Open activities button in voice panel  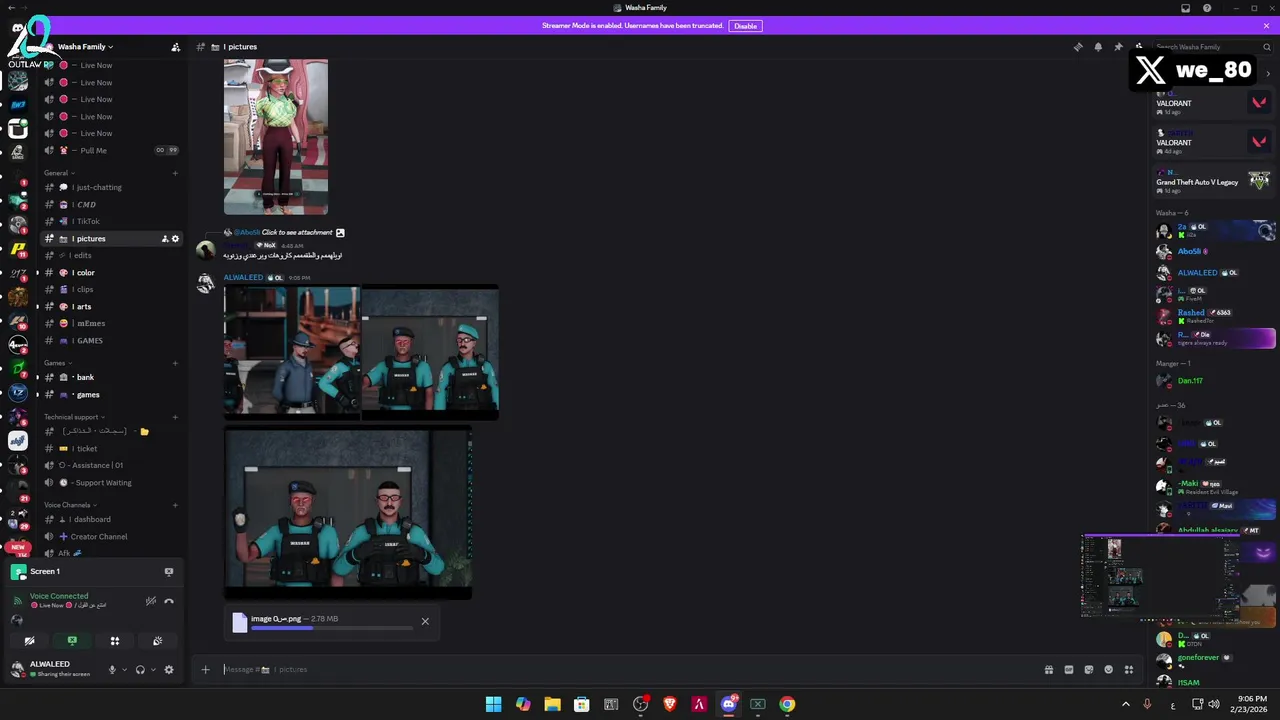point(115,641)
